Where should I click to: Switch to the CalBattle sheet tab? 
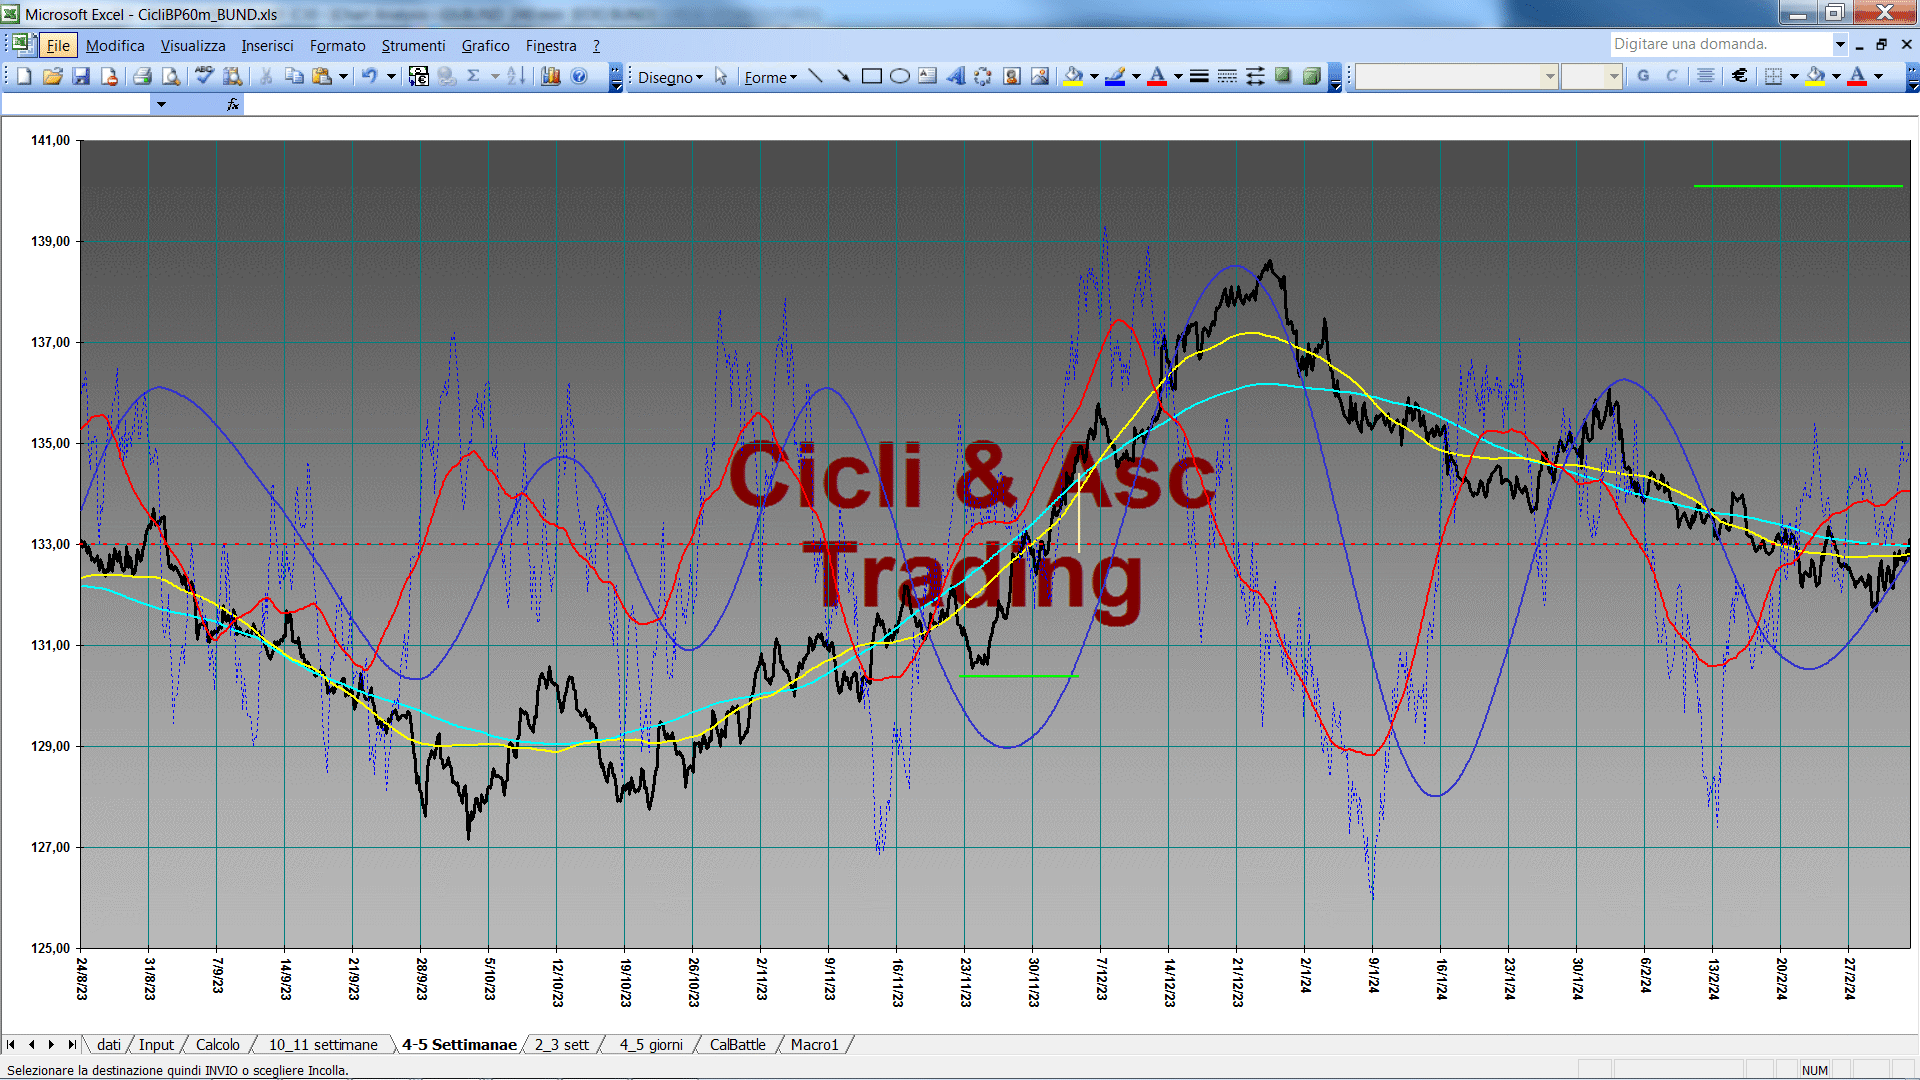[737, 1044]
